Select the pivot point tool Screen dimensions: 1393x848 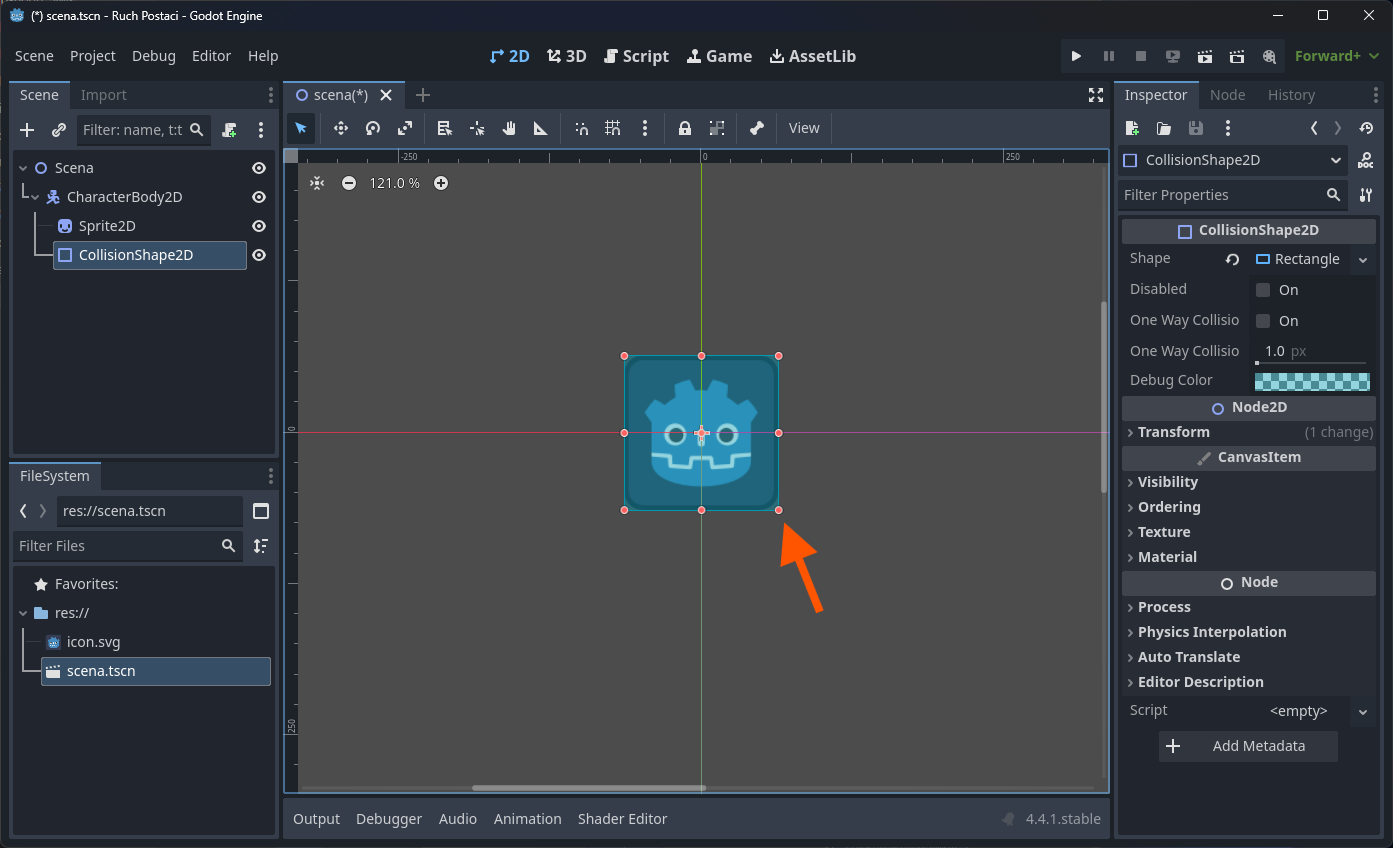click(477, 128)
